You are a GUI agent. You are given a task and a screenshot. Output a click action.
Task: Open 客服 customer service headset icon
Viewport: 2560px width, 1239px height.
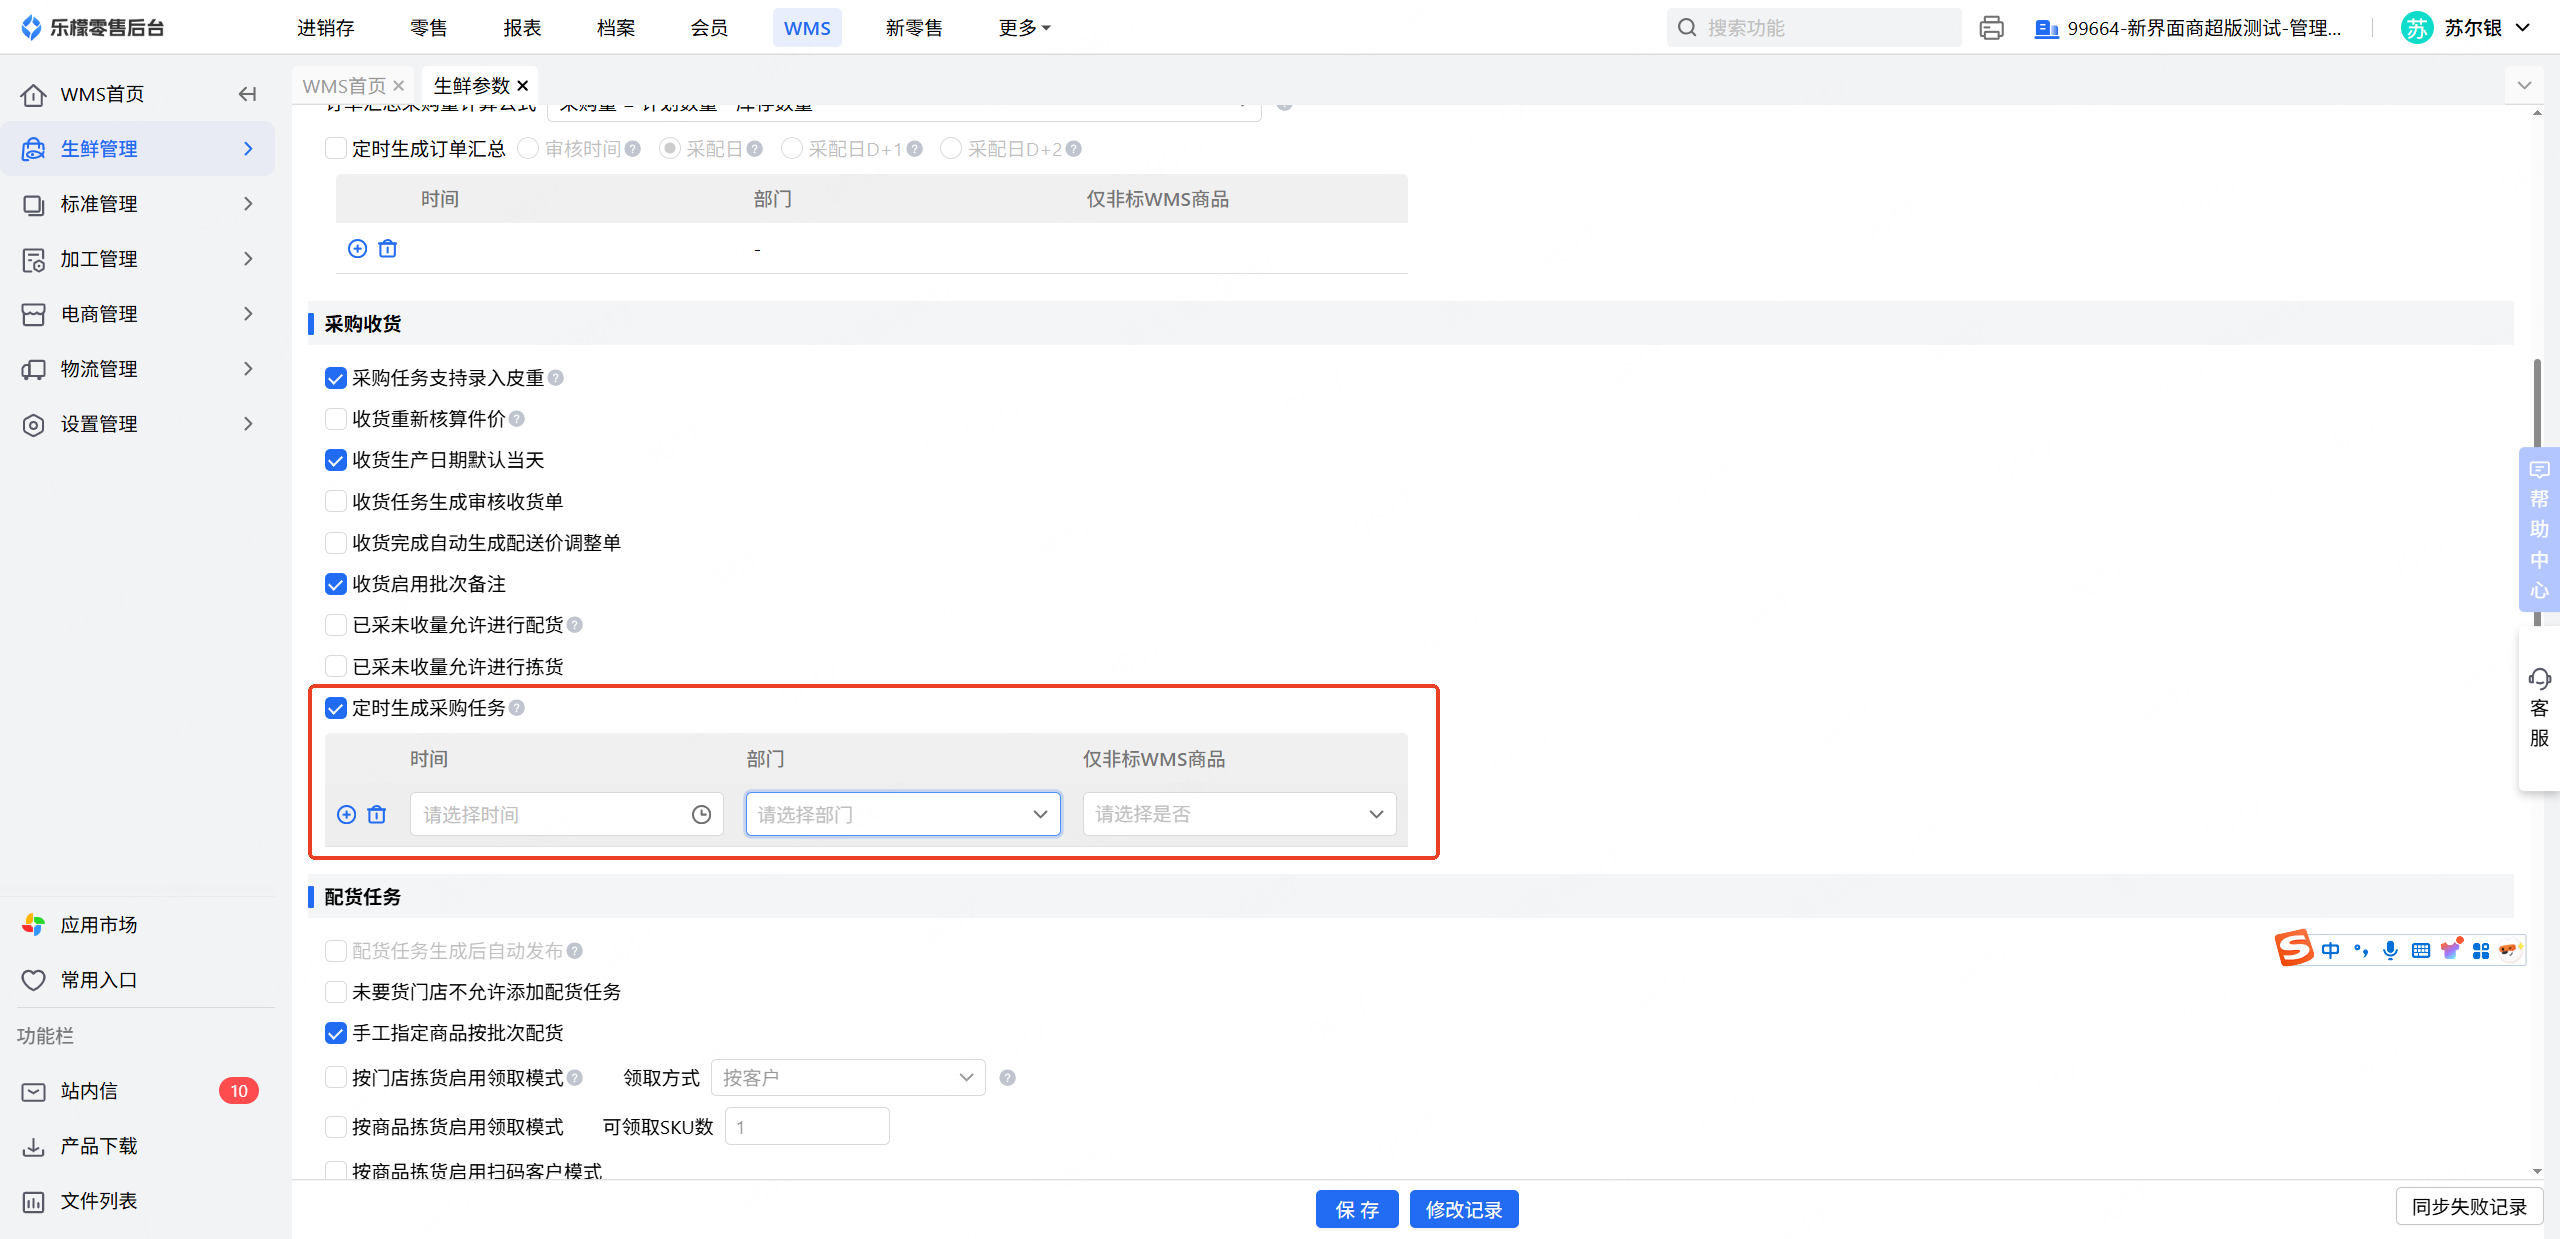2538,680
